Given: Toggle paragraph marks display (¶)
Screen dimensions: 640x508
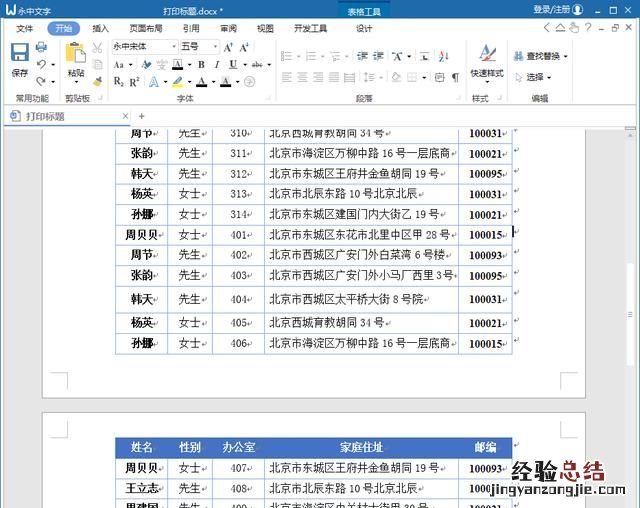Looking at the screenshot, I should [455, 77].
